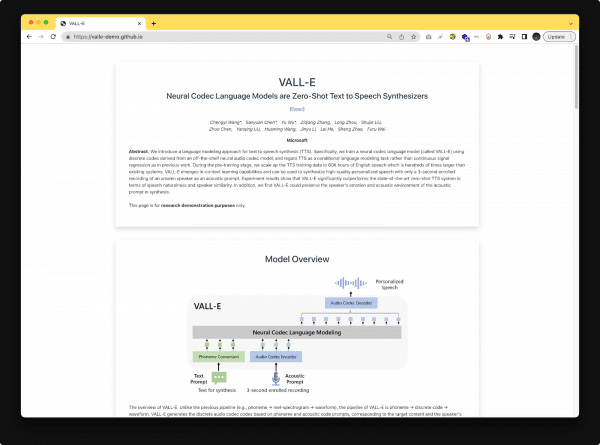Click the Microsoft affiliation text

297,140
